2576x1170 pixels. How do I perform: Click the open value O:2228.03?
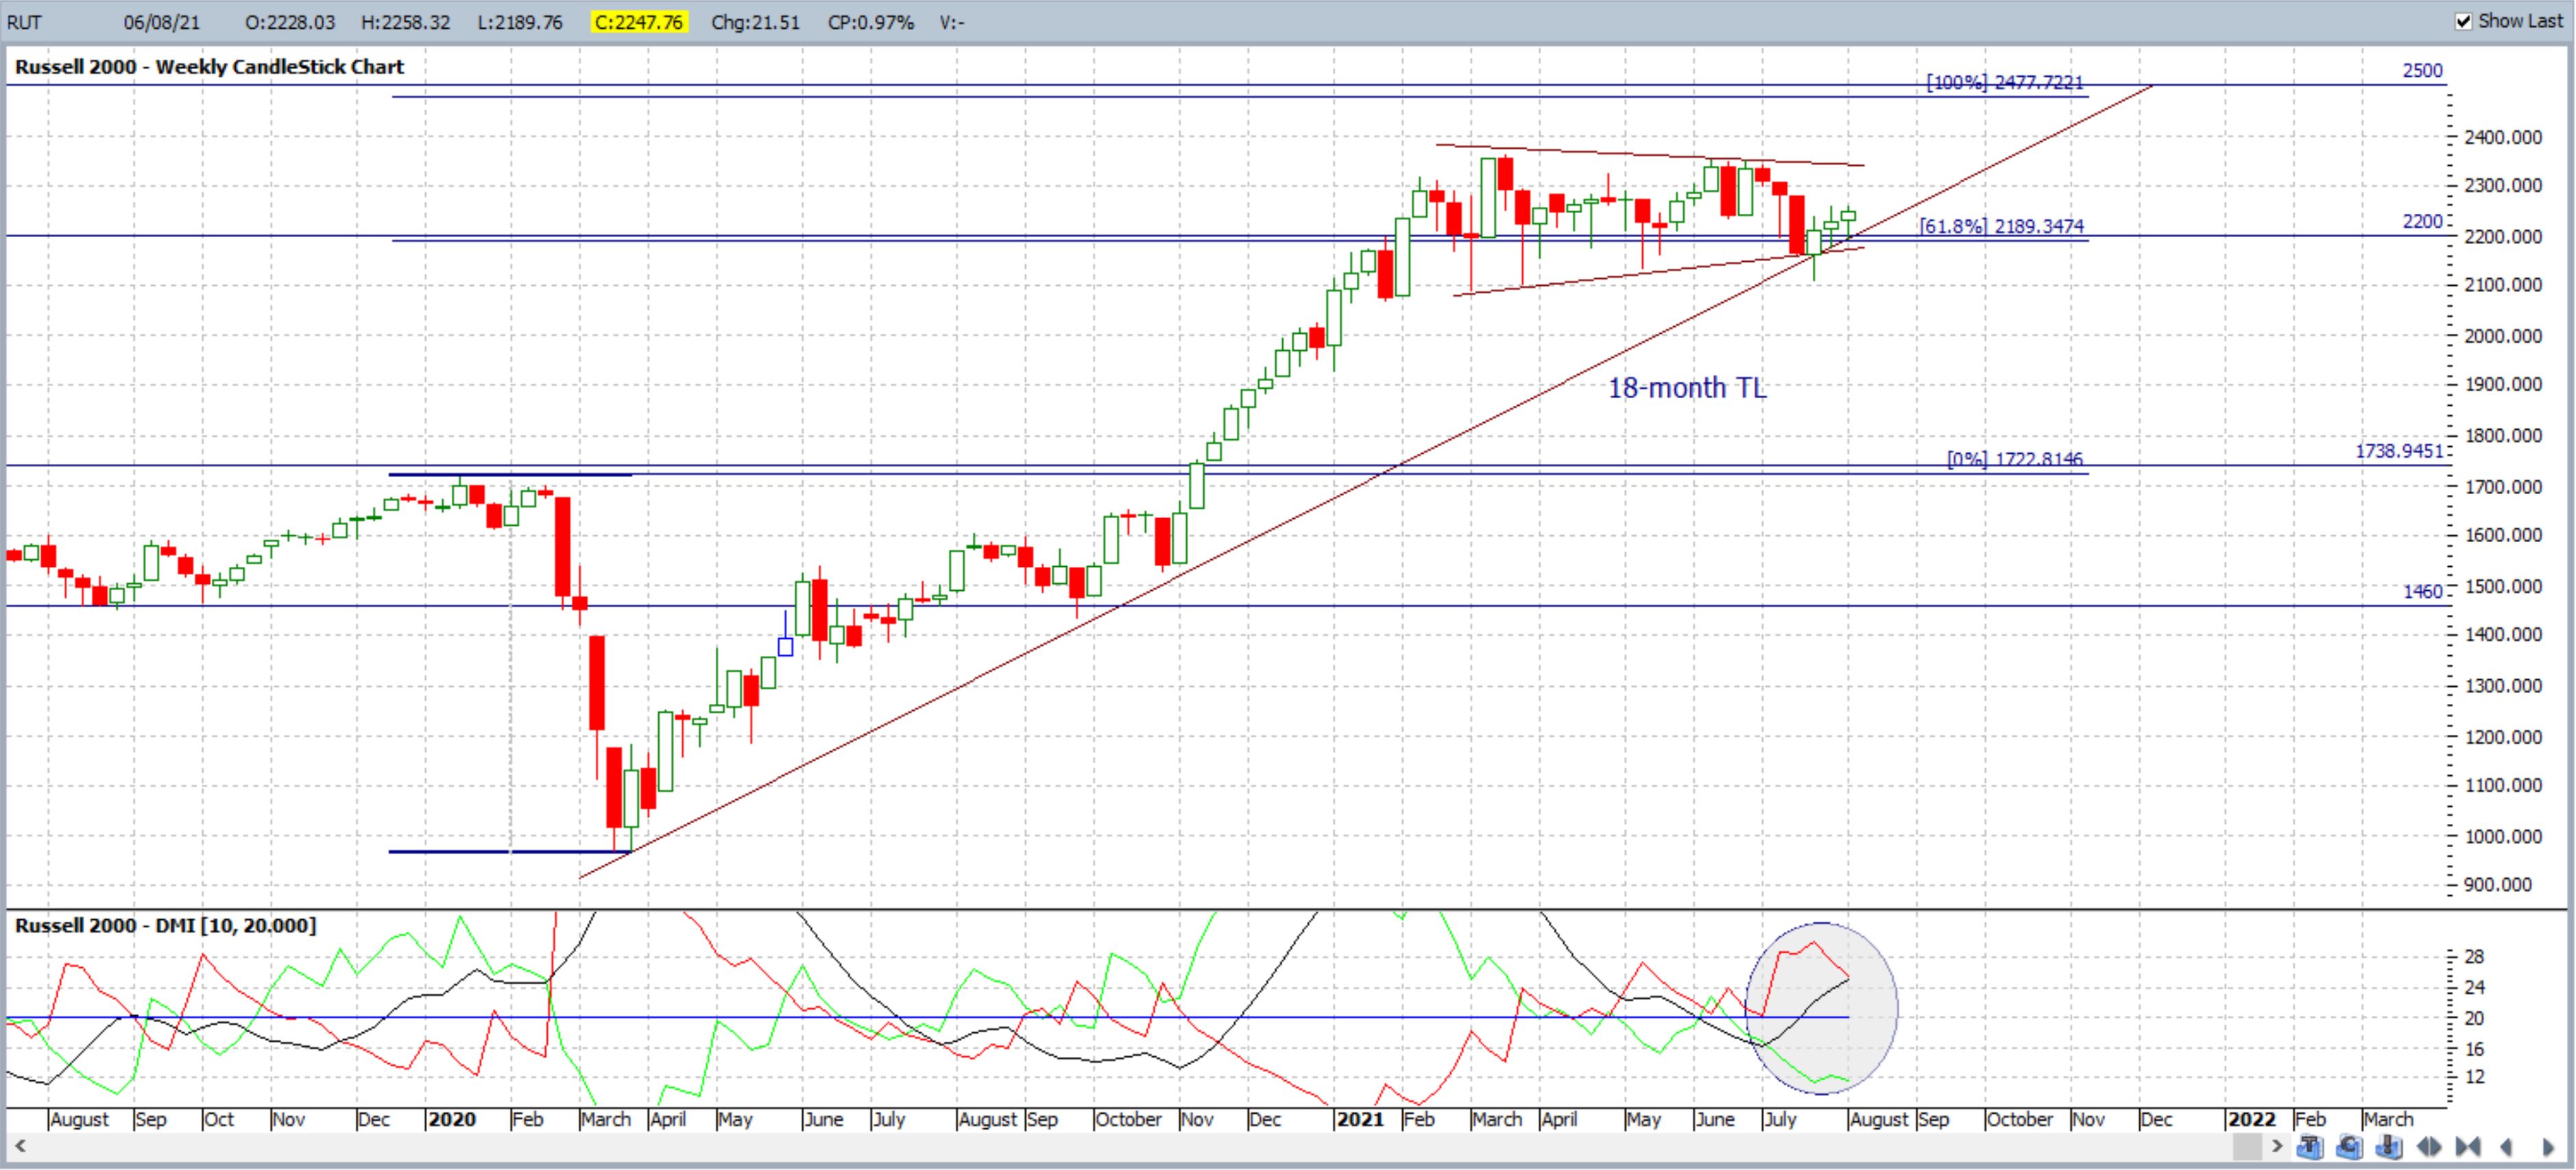(x=290, y=22)
